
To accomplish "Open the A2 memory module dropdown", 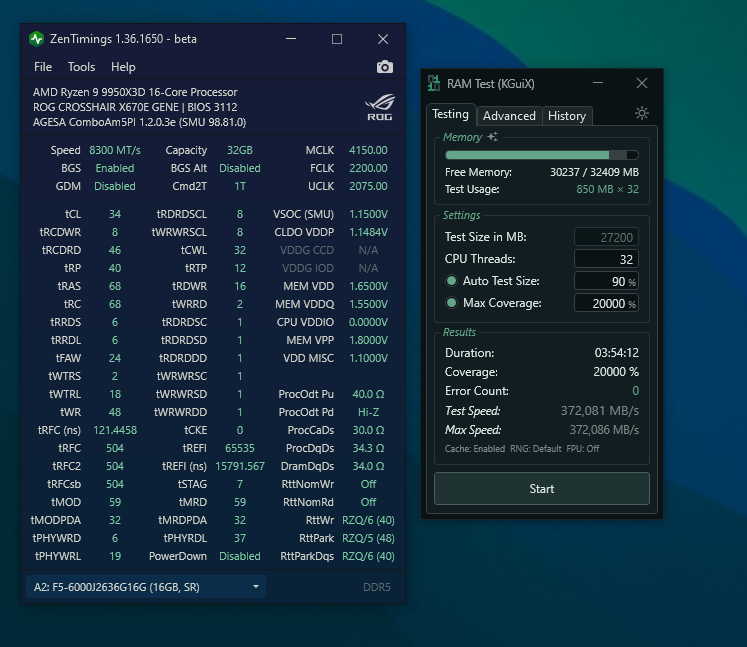I will coord(146,587).
